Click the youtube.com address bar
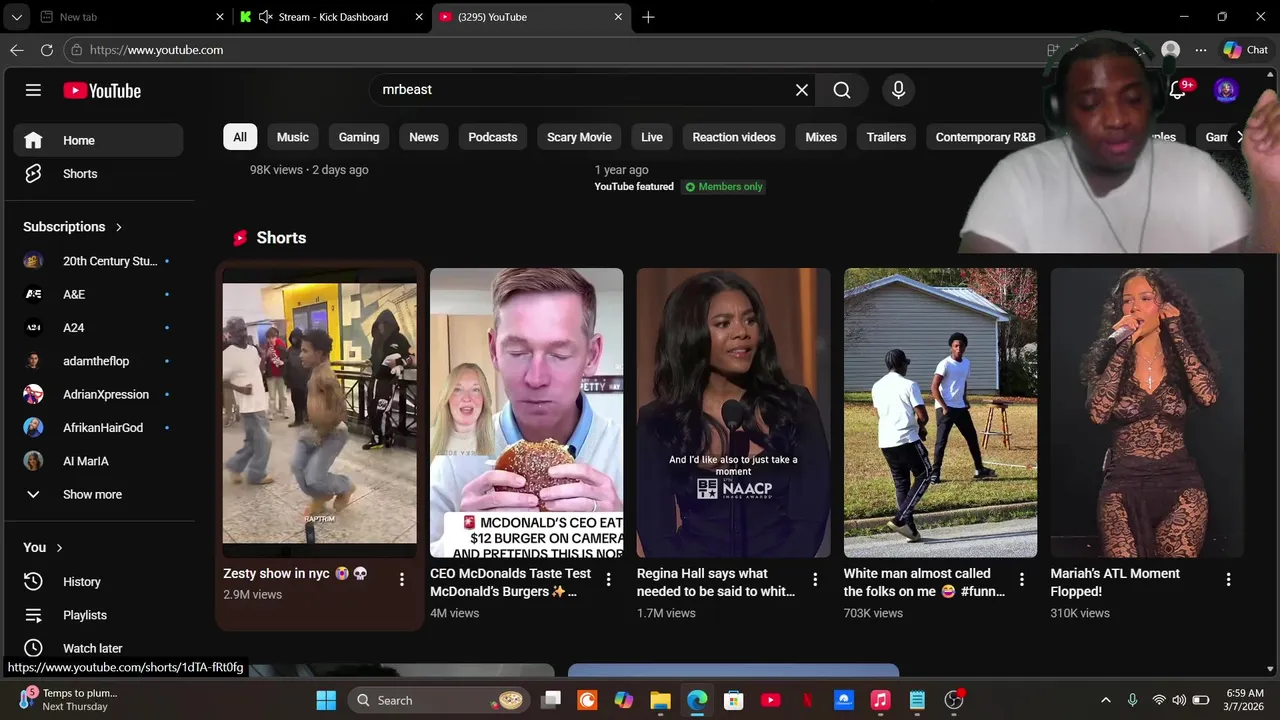Screen dimensions: 1280x720 pyautogui.click(x=550, y=50)
